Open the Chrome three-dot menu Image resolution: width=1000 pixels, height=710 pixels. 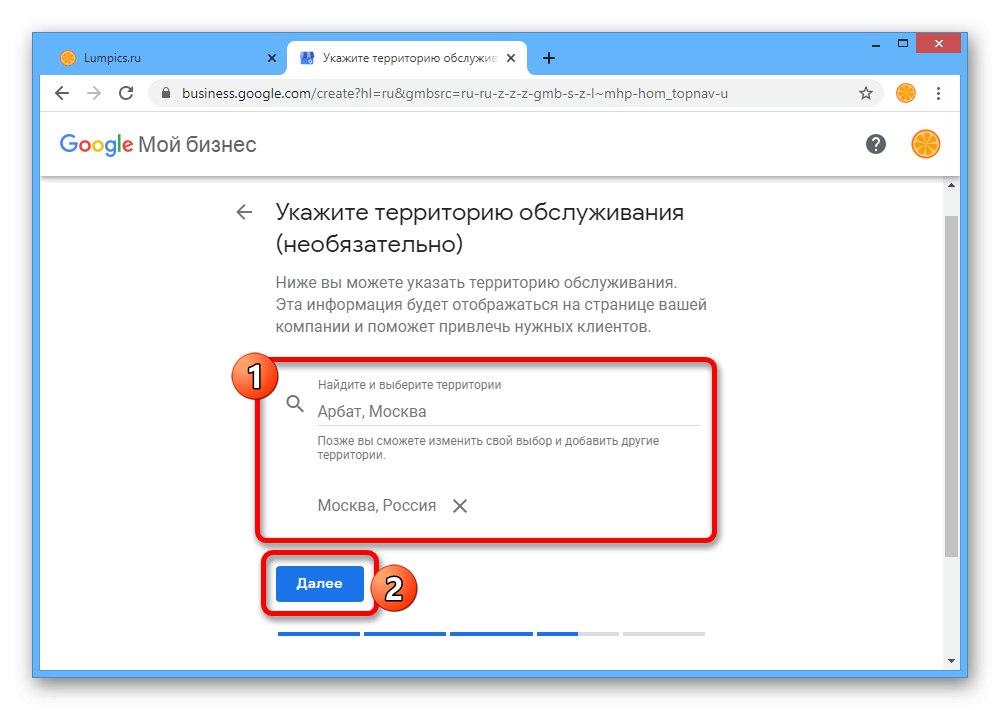tap(938, 93)
